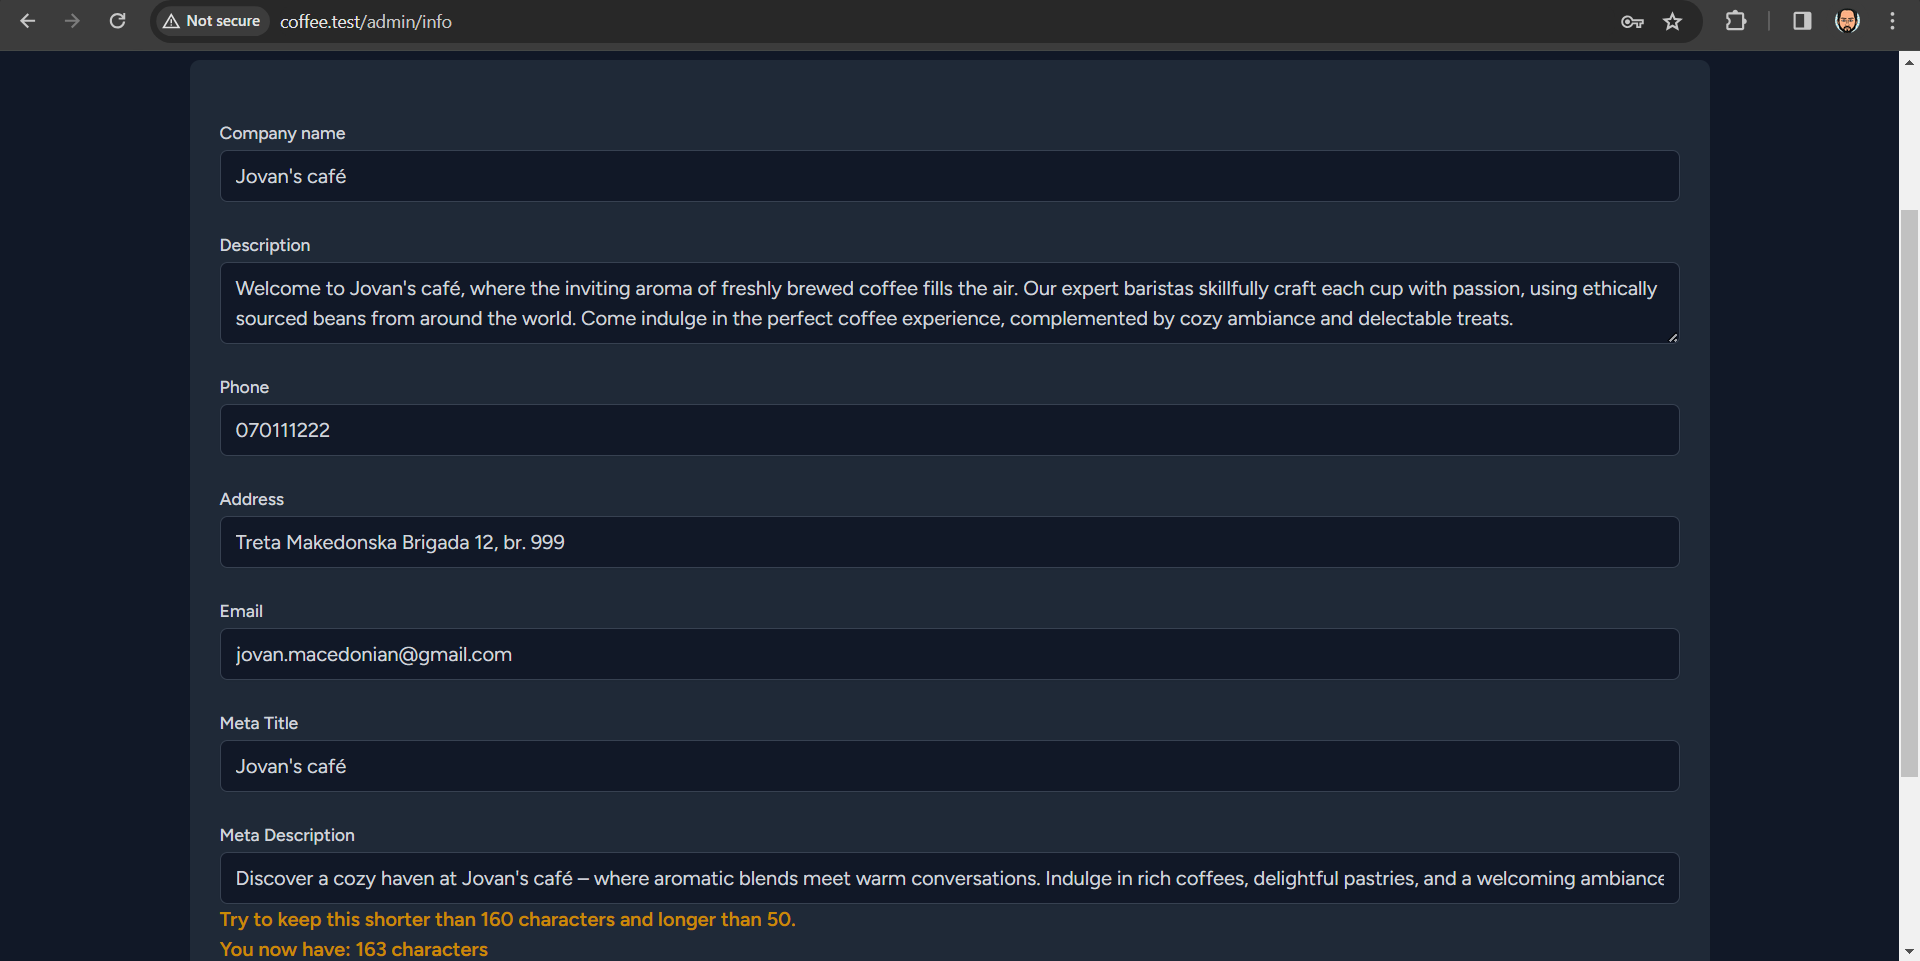This screenshot has width=1920, height=961.
Task: Click the browser forward arrow
Action: point(72,21)
